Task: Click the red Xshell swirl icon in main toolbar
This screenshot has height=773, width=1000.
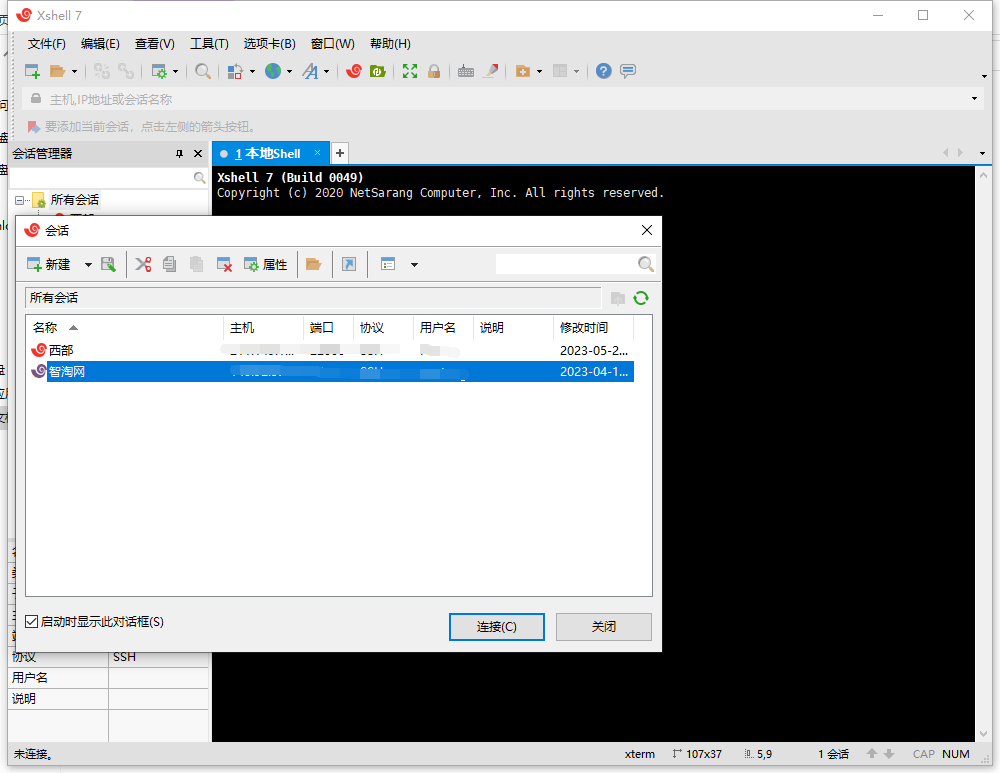Action: 354,71
